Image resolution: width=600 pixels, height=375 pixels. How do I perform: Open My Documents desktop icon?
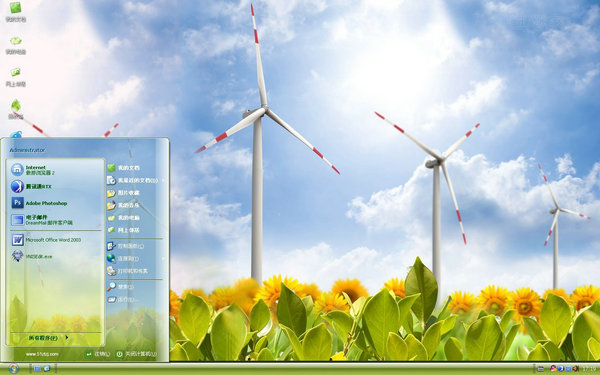[x=16, y=12]
